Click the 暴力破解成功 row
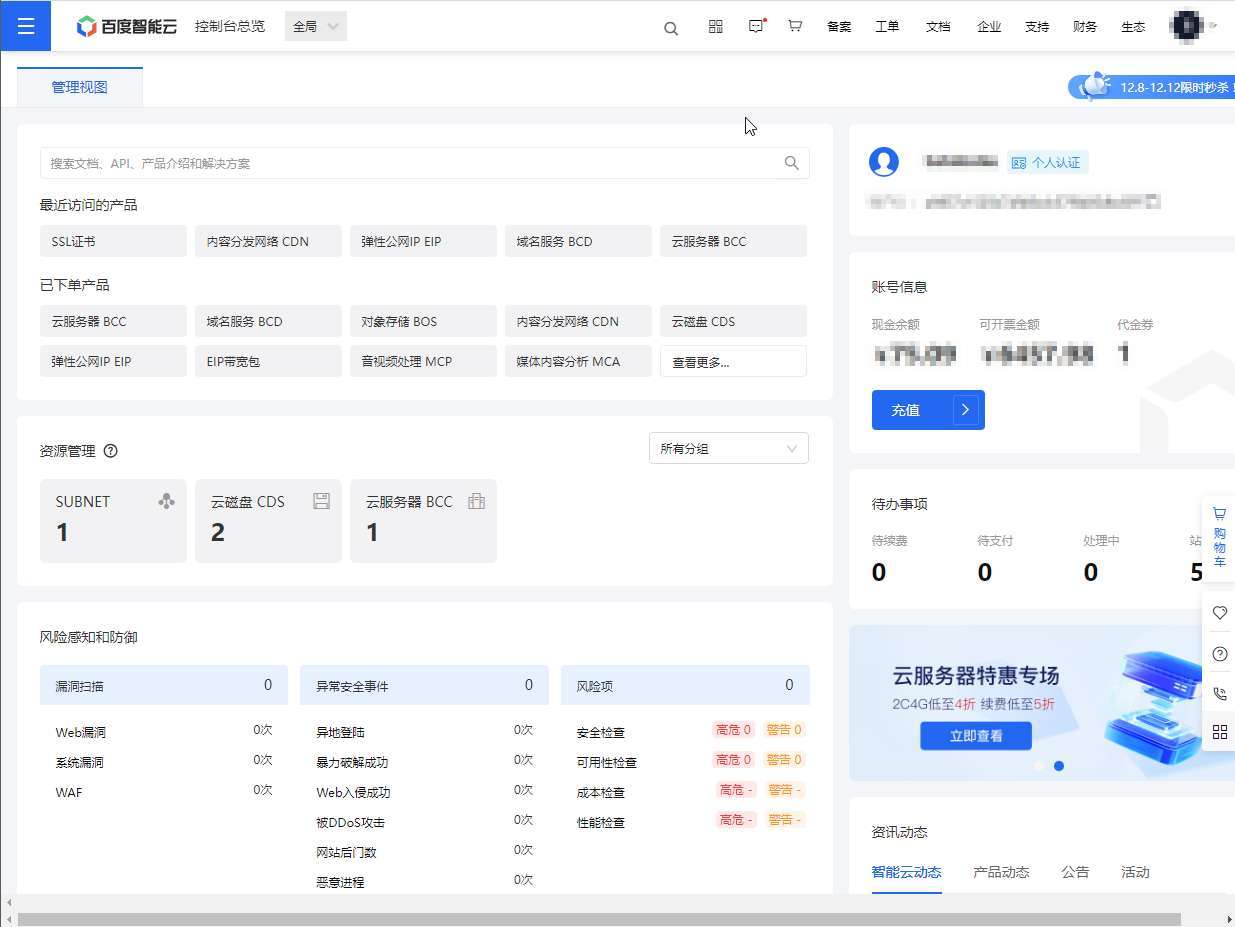The height and width of the screenshot is (927, 1235). coord(424,761)
